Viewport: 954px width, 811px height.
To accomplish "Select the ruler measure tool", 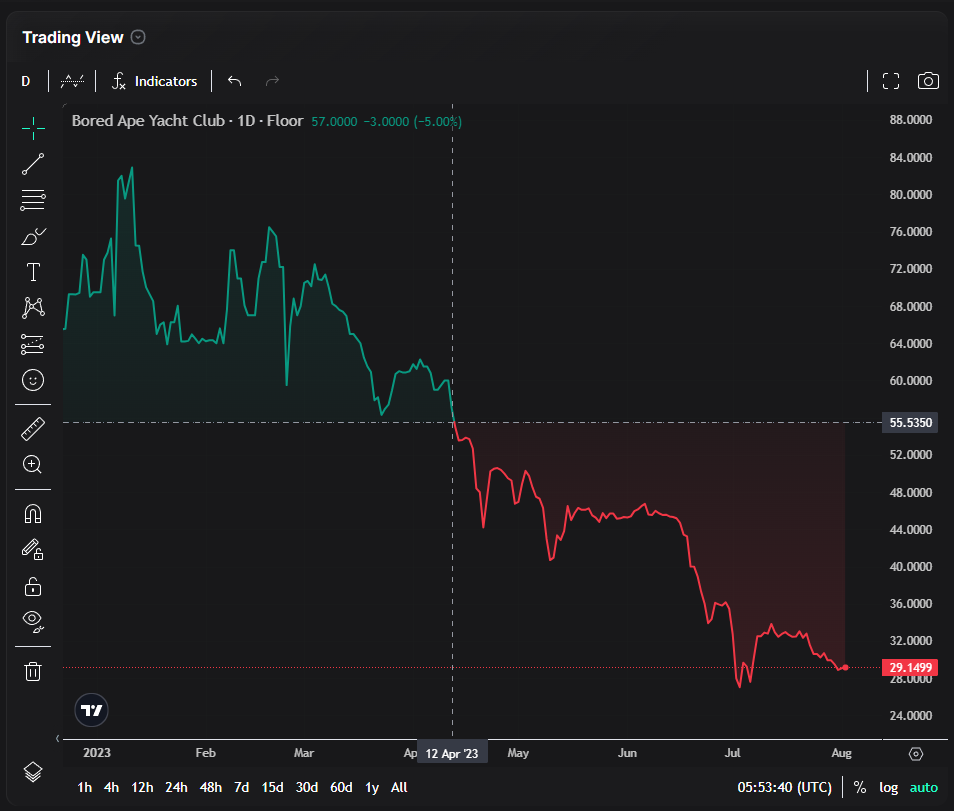I will pos(33,429).
